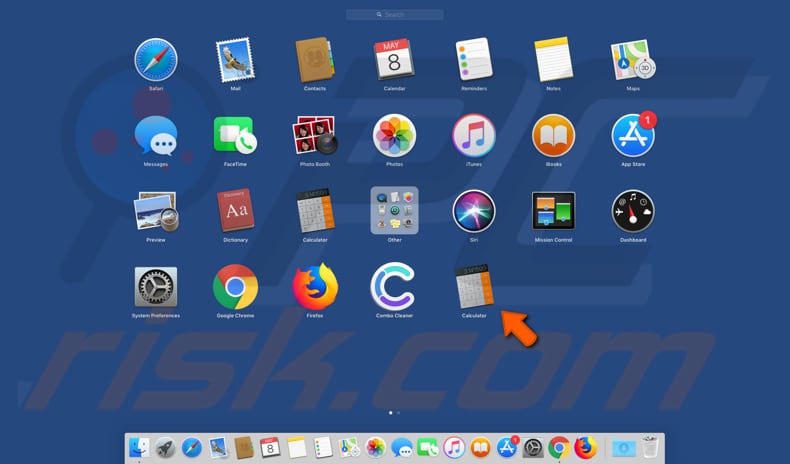
Task: Open iTunes from the Launchpad grid
Action: [474, 135]
